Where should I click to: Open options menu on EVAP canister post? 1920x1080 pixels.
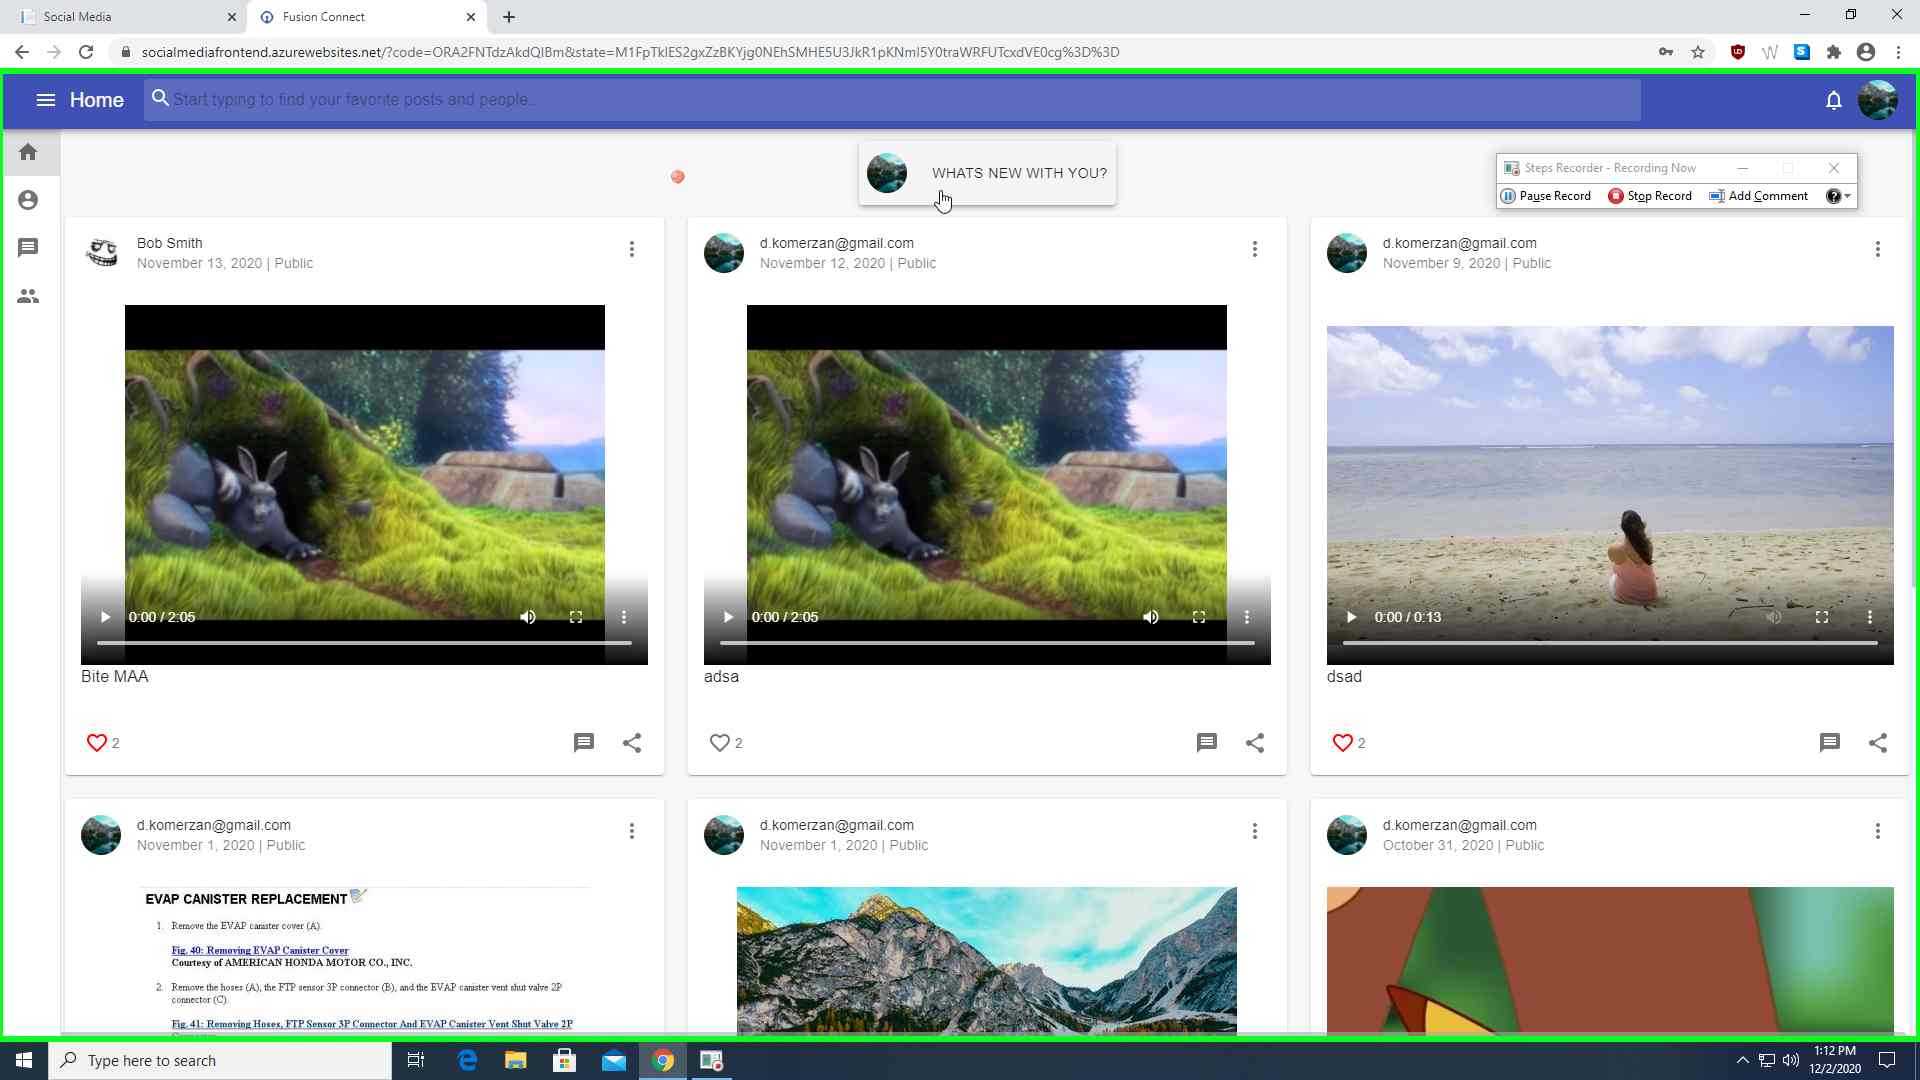[632, 831]
